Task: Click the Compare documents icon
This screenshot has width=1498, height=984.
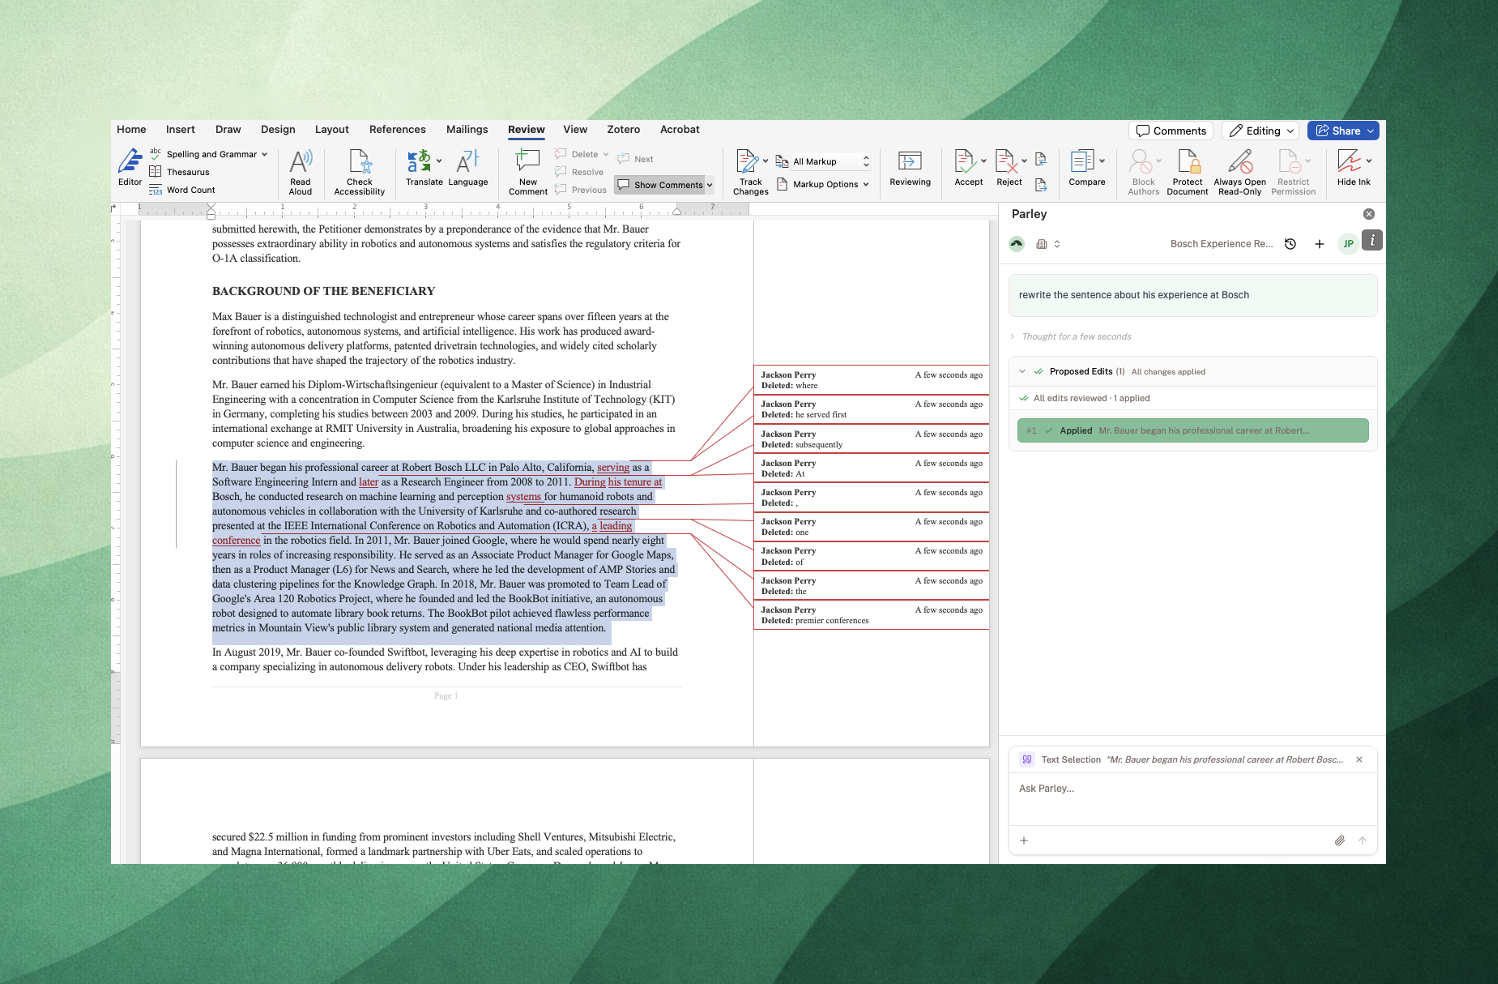Action: pyautogui.click(x=1082, y=161)
